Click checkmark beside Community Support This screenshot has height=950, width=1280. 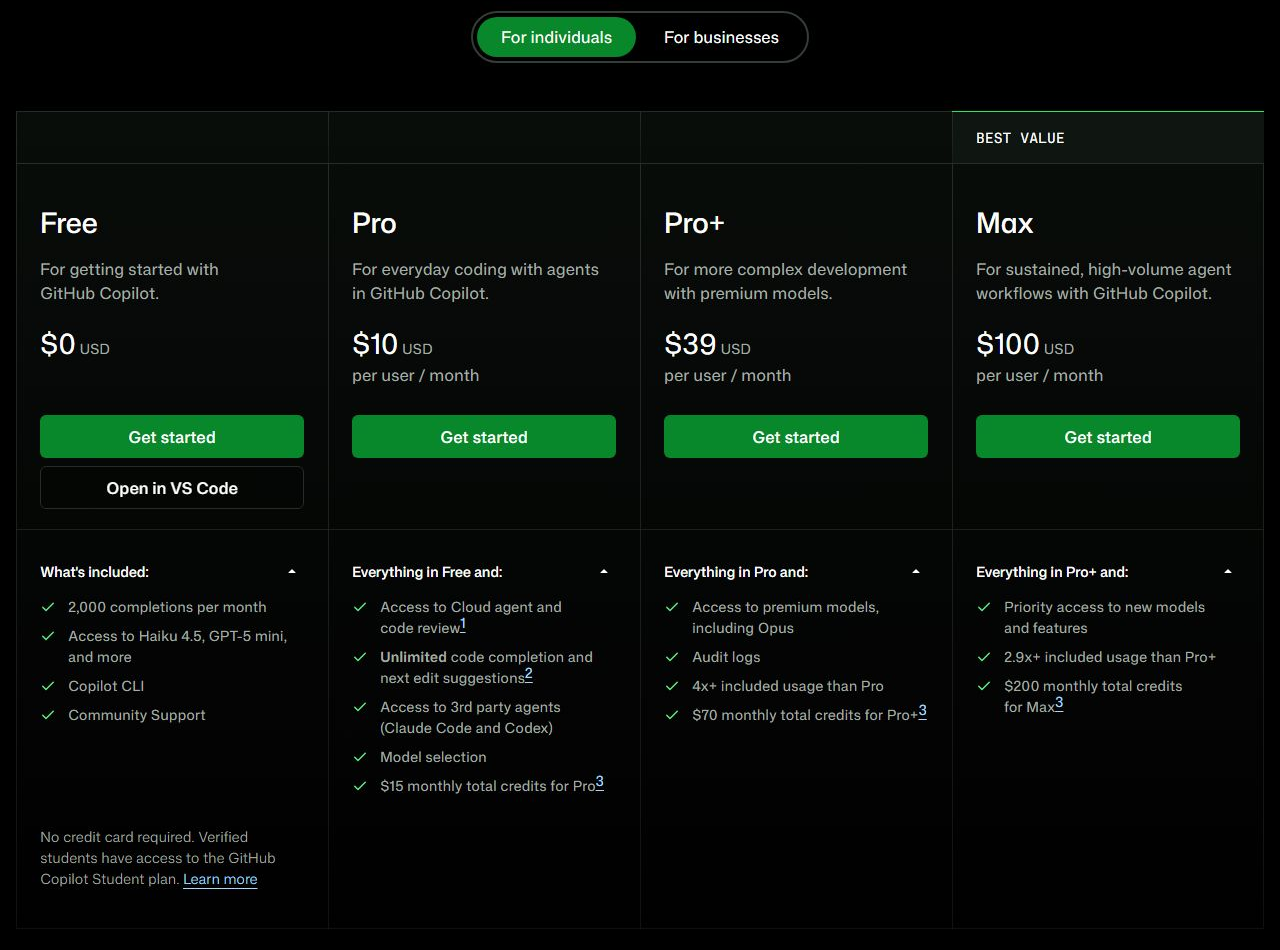click(48, 715)
